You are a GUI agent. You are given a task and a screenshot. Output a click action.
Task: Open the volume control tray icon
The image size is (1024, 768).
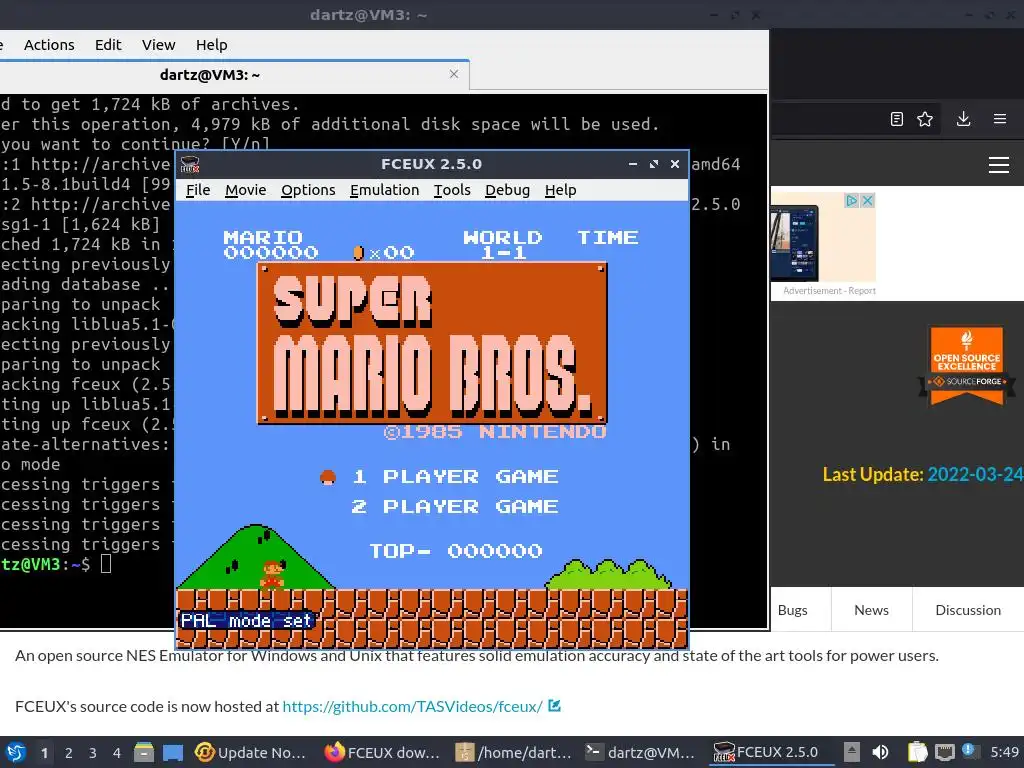click(x=880, y=752)
